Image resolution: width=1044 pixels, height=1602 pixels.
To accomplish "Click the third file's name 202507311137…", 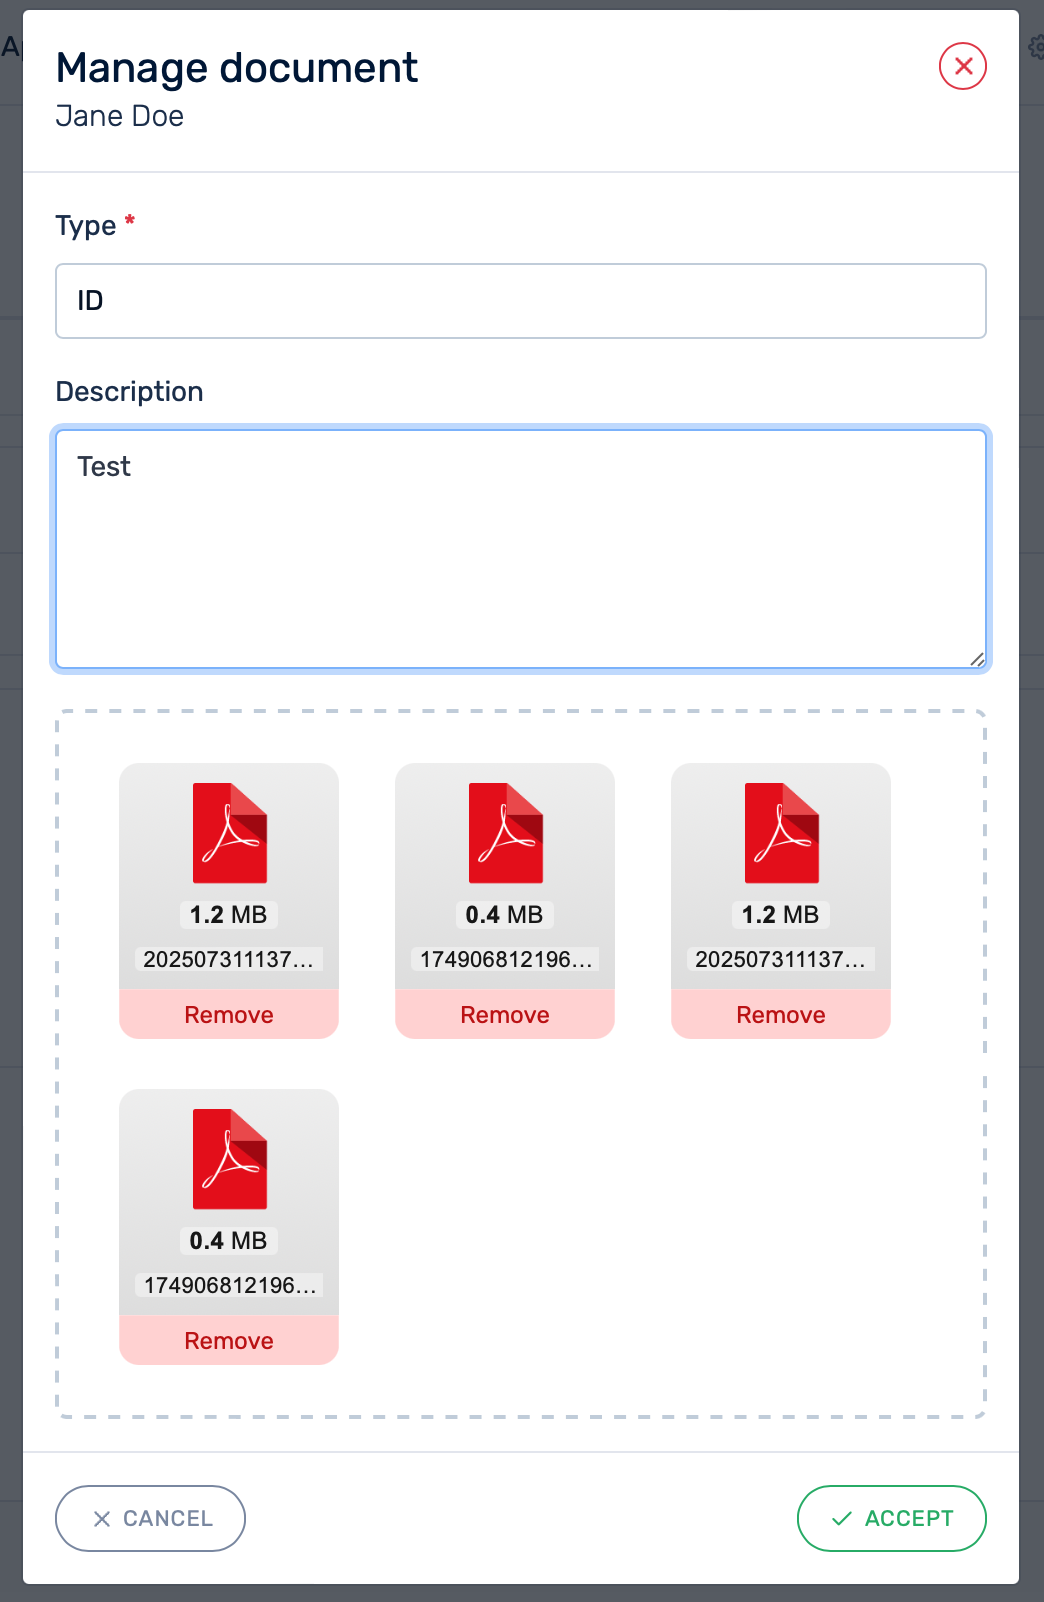I will (x=781, y=960).
